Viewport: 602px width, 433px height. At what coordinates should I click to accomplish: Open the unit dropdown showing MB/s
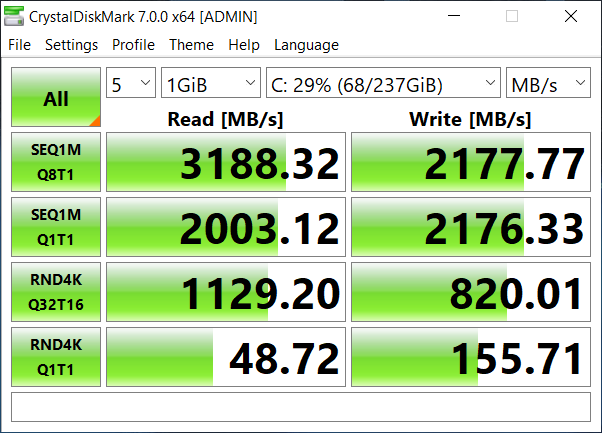(x=548, y=83)
